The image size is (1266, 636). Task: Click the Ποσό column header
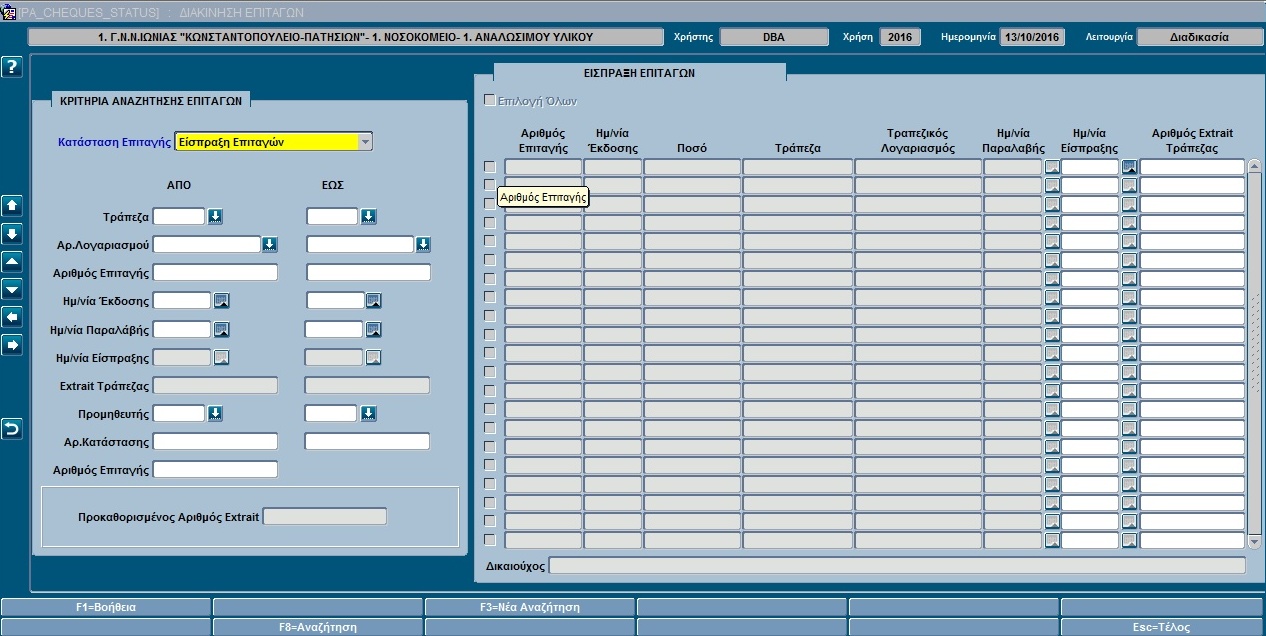click(x=692, y=148)
